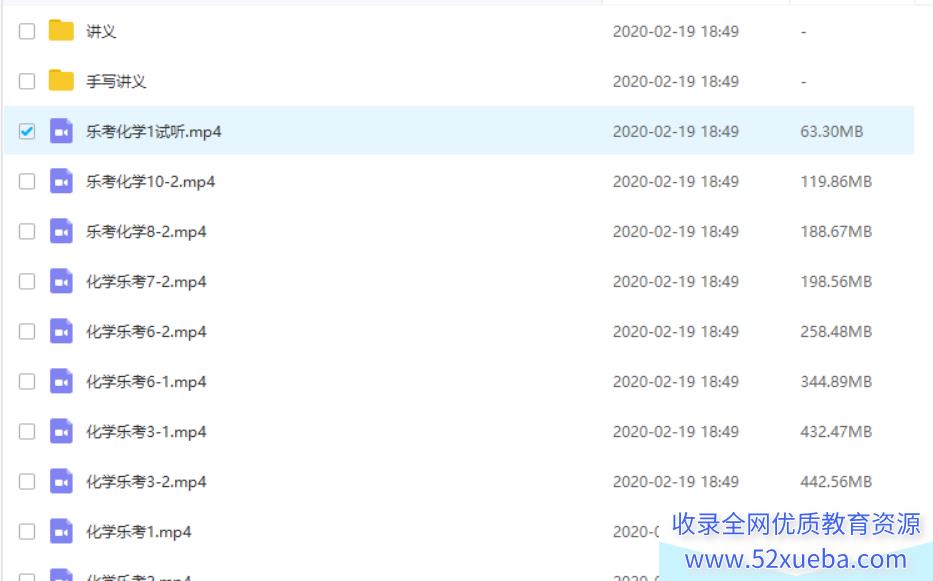The image size is (933, 581).
Task: Open the 手写讲义 folder icon
Action: click(x=61, y=81)
